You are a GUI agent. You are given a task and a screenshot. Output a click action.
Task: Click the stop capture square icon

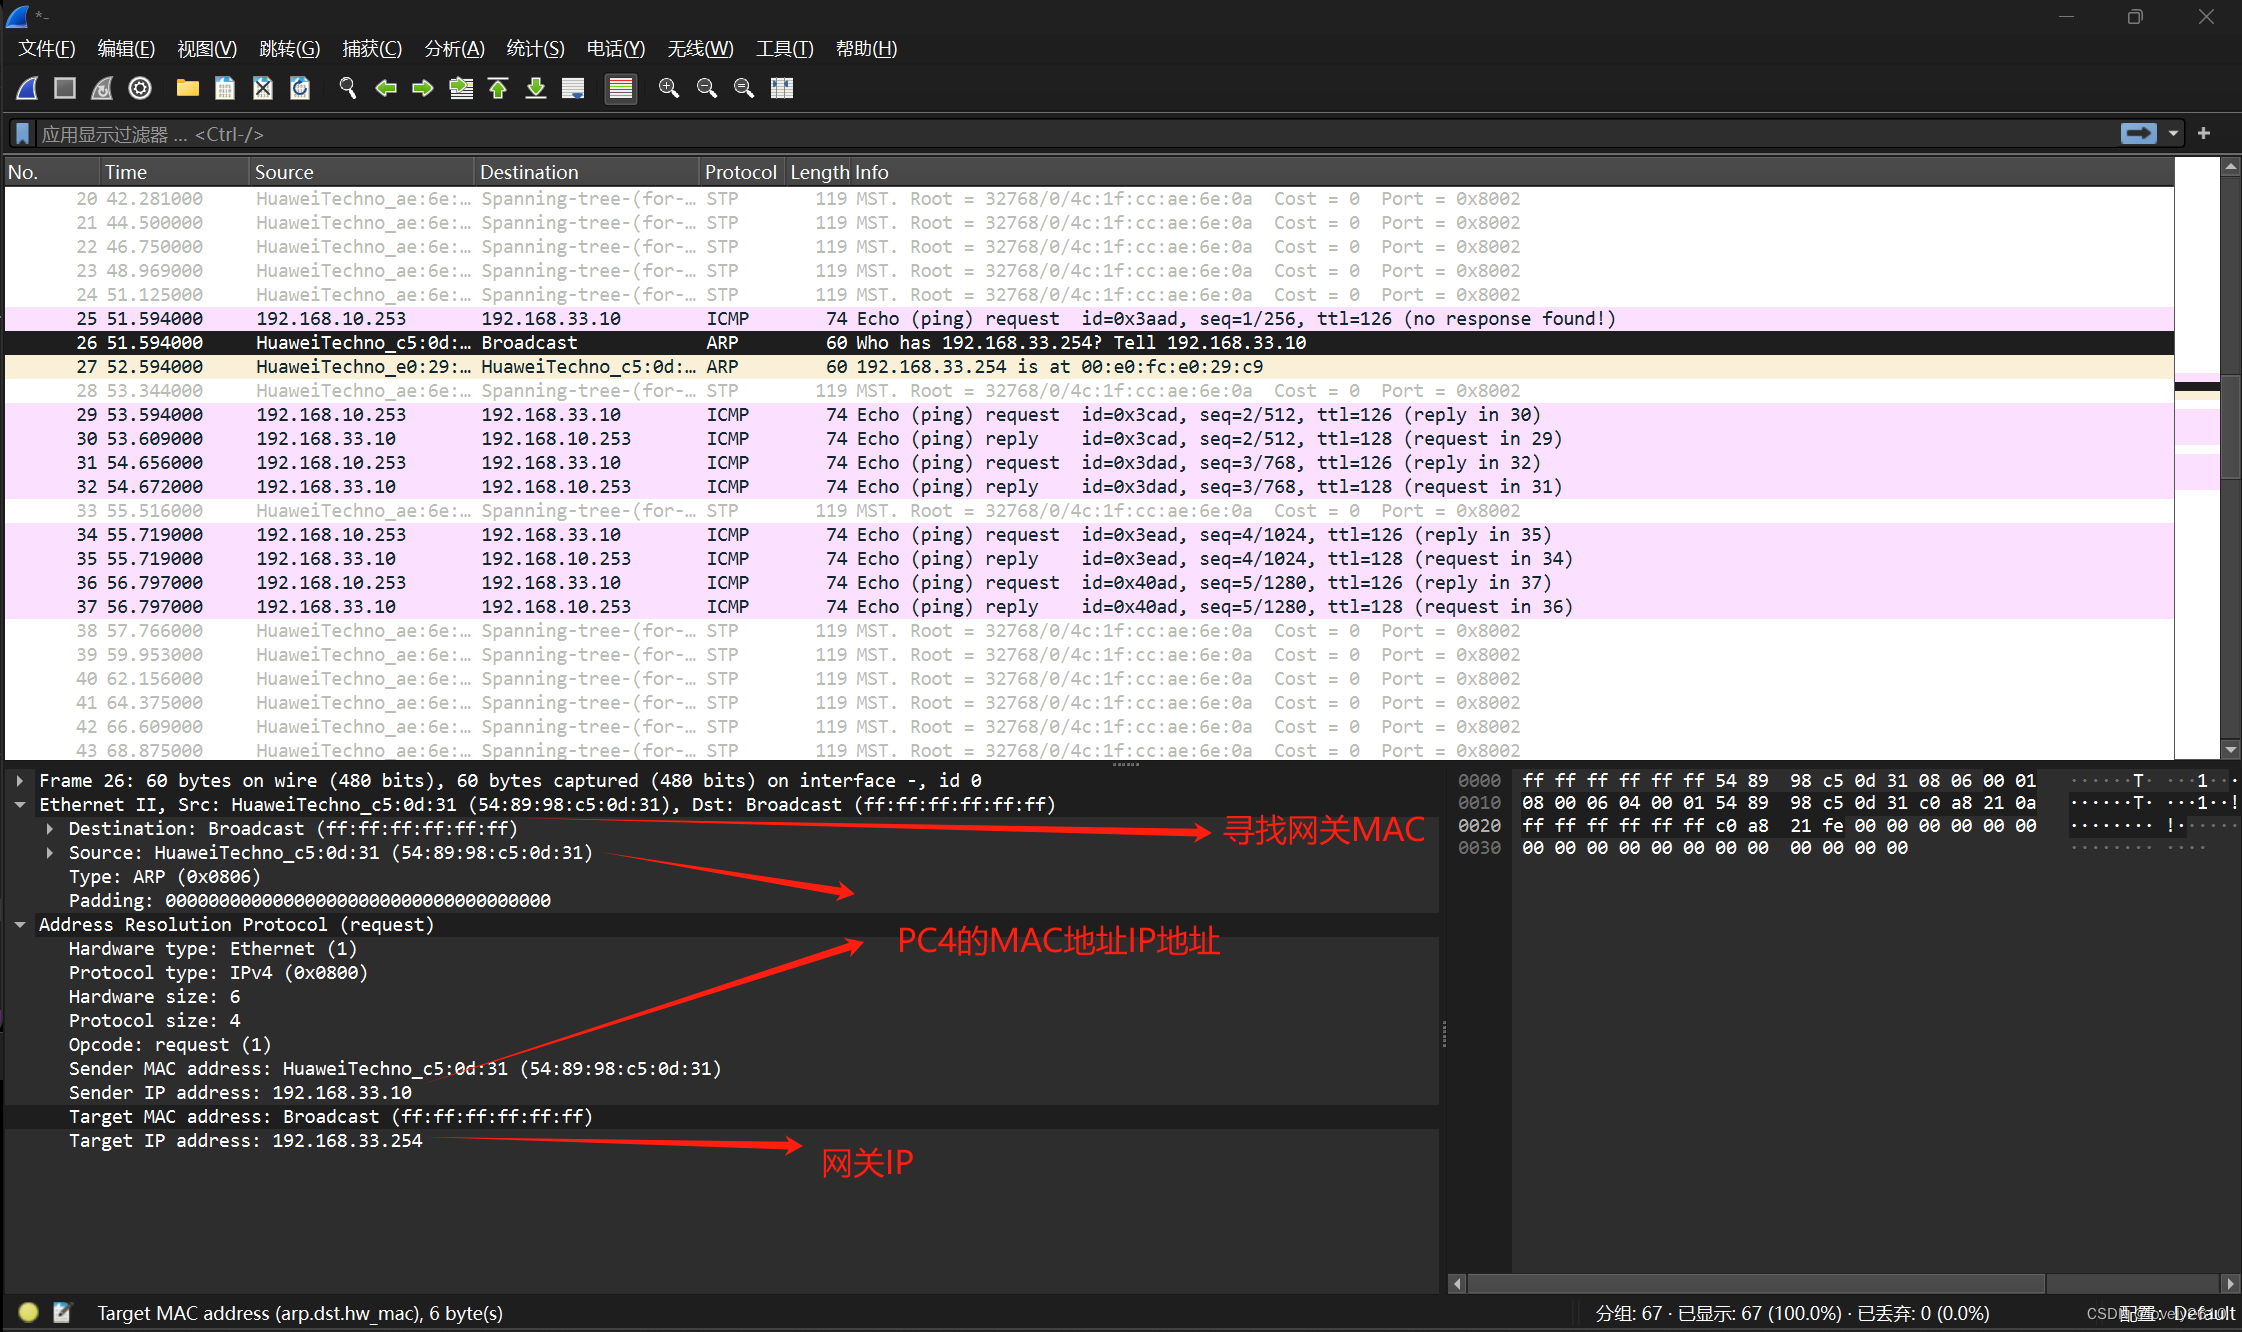click(65, 88)
